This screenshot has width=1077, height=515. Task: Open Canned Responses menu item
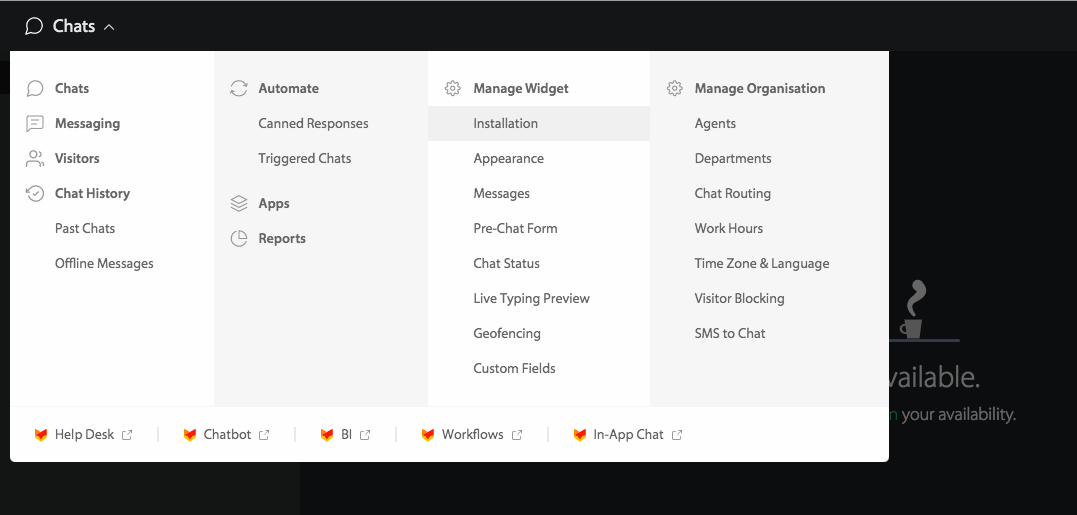point(313,124)
